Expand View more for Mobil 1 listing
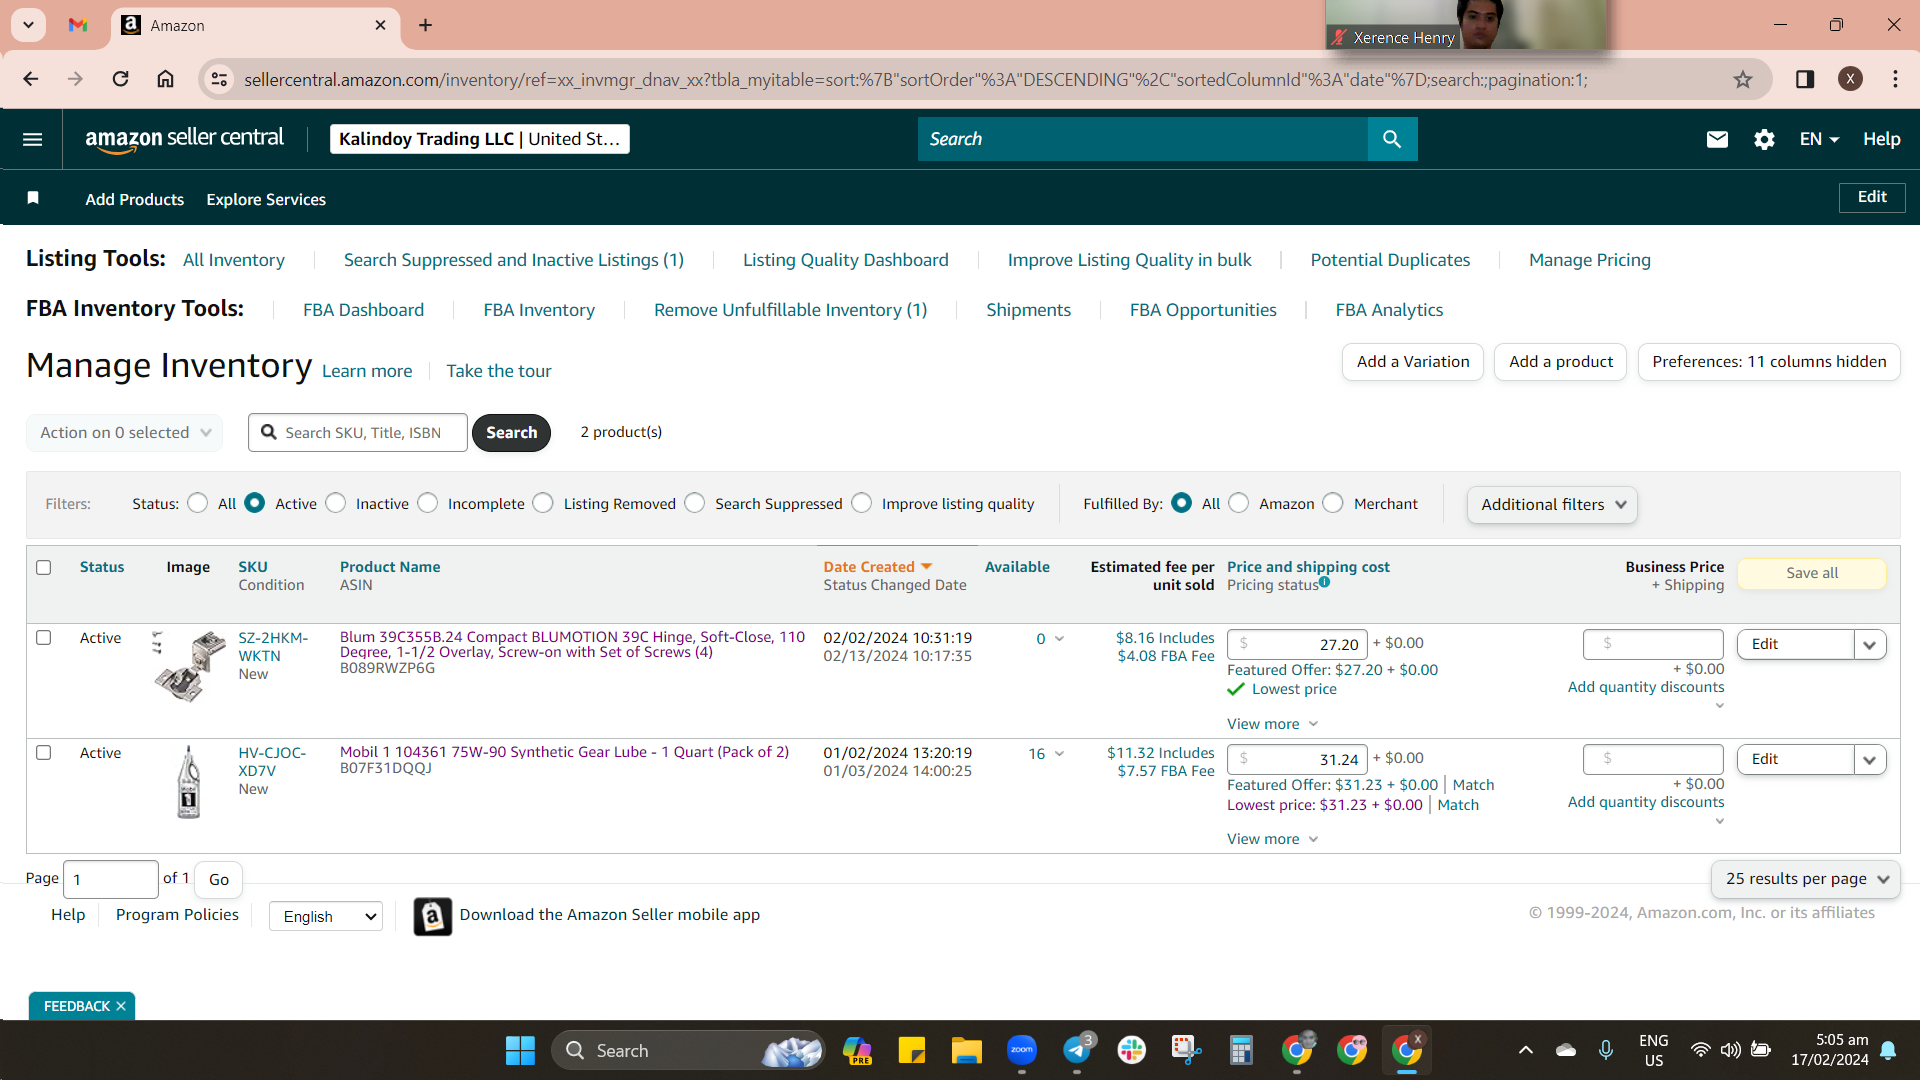This screenshot has height=1080, width=1920. click(1273, 839)
